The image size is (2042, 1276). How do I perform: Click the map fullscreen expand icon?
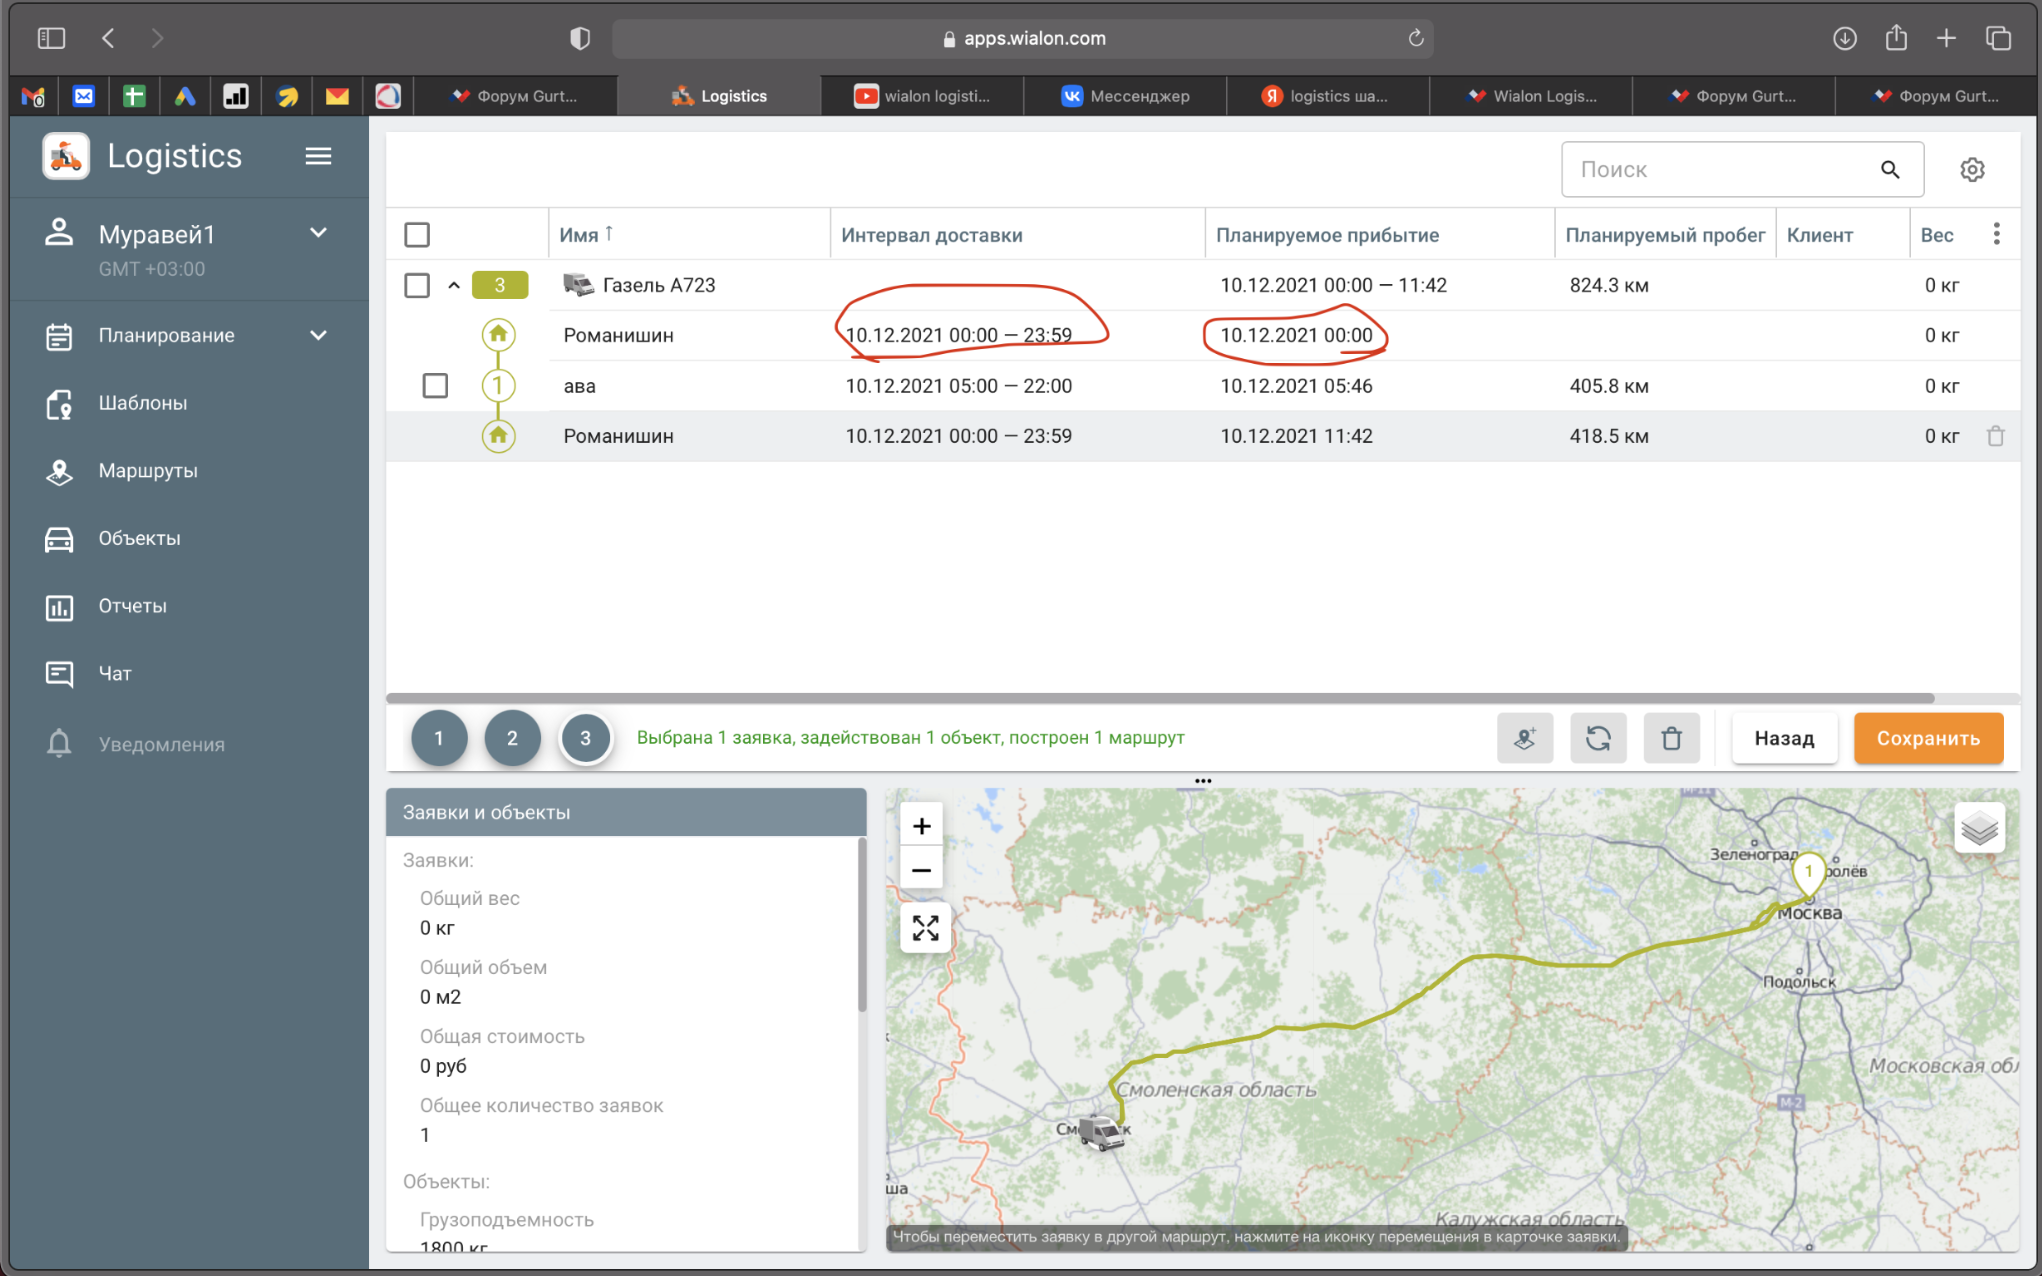pos(925,928)
